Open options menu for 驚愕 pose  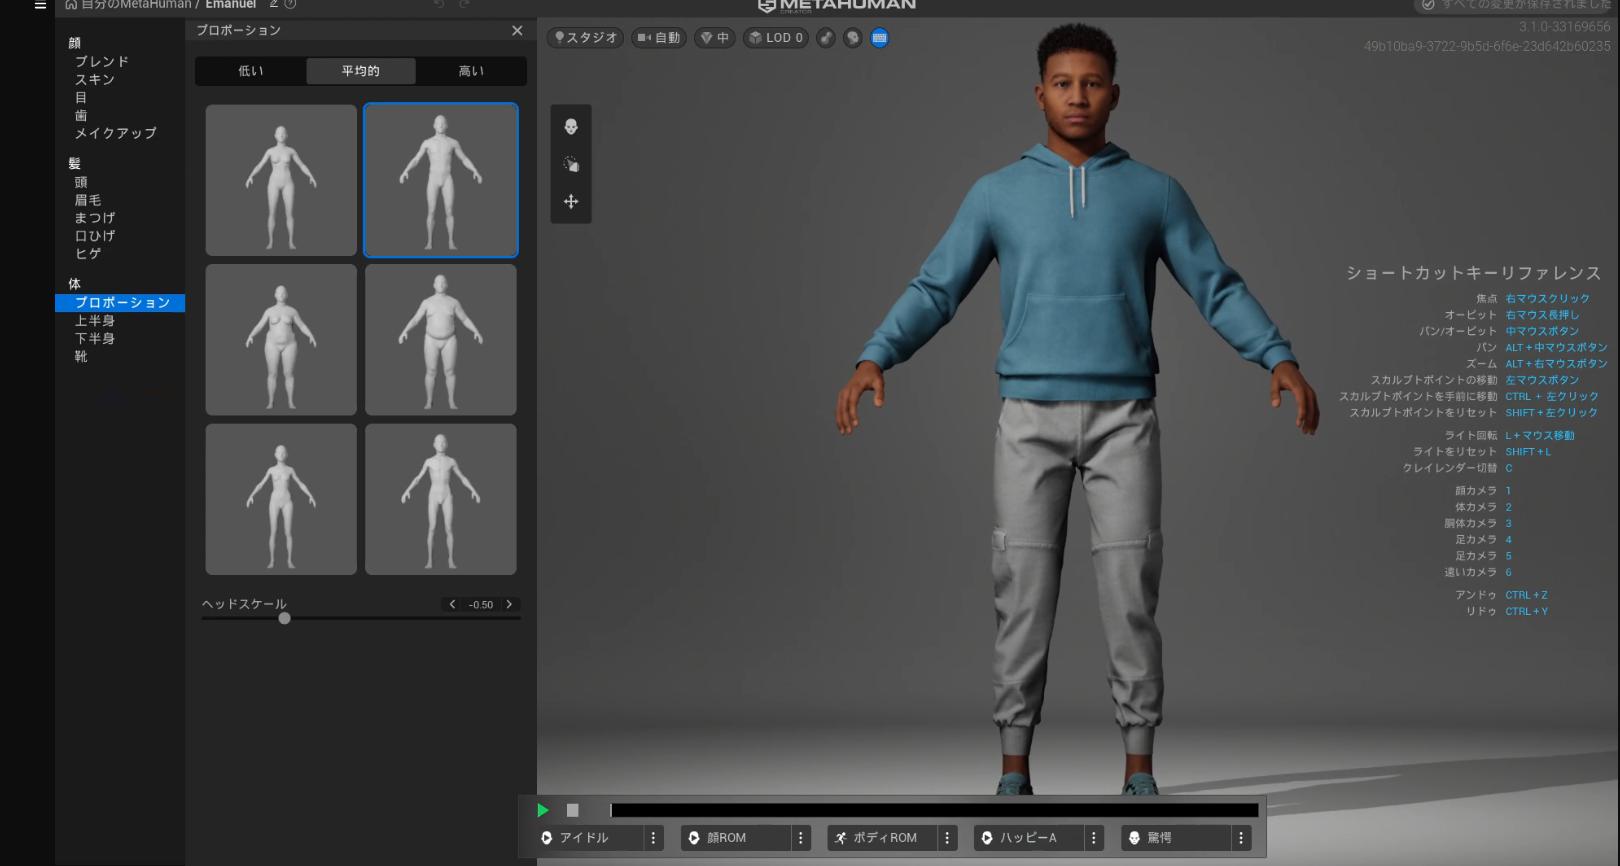coord(1241,838)
